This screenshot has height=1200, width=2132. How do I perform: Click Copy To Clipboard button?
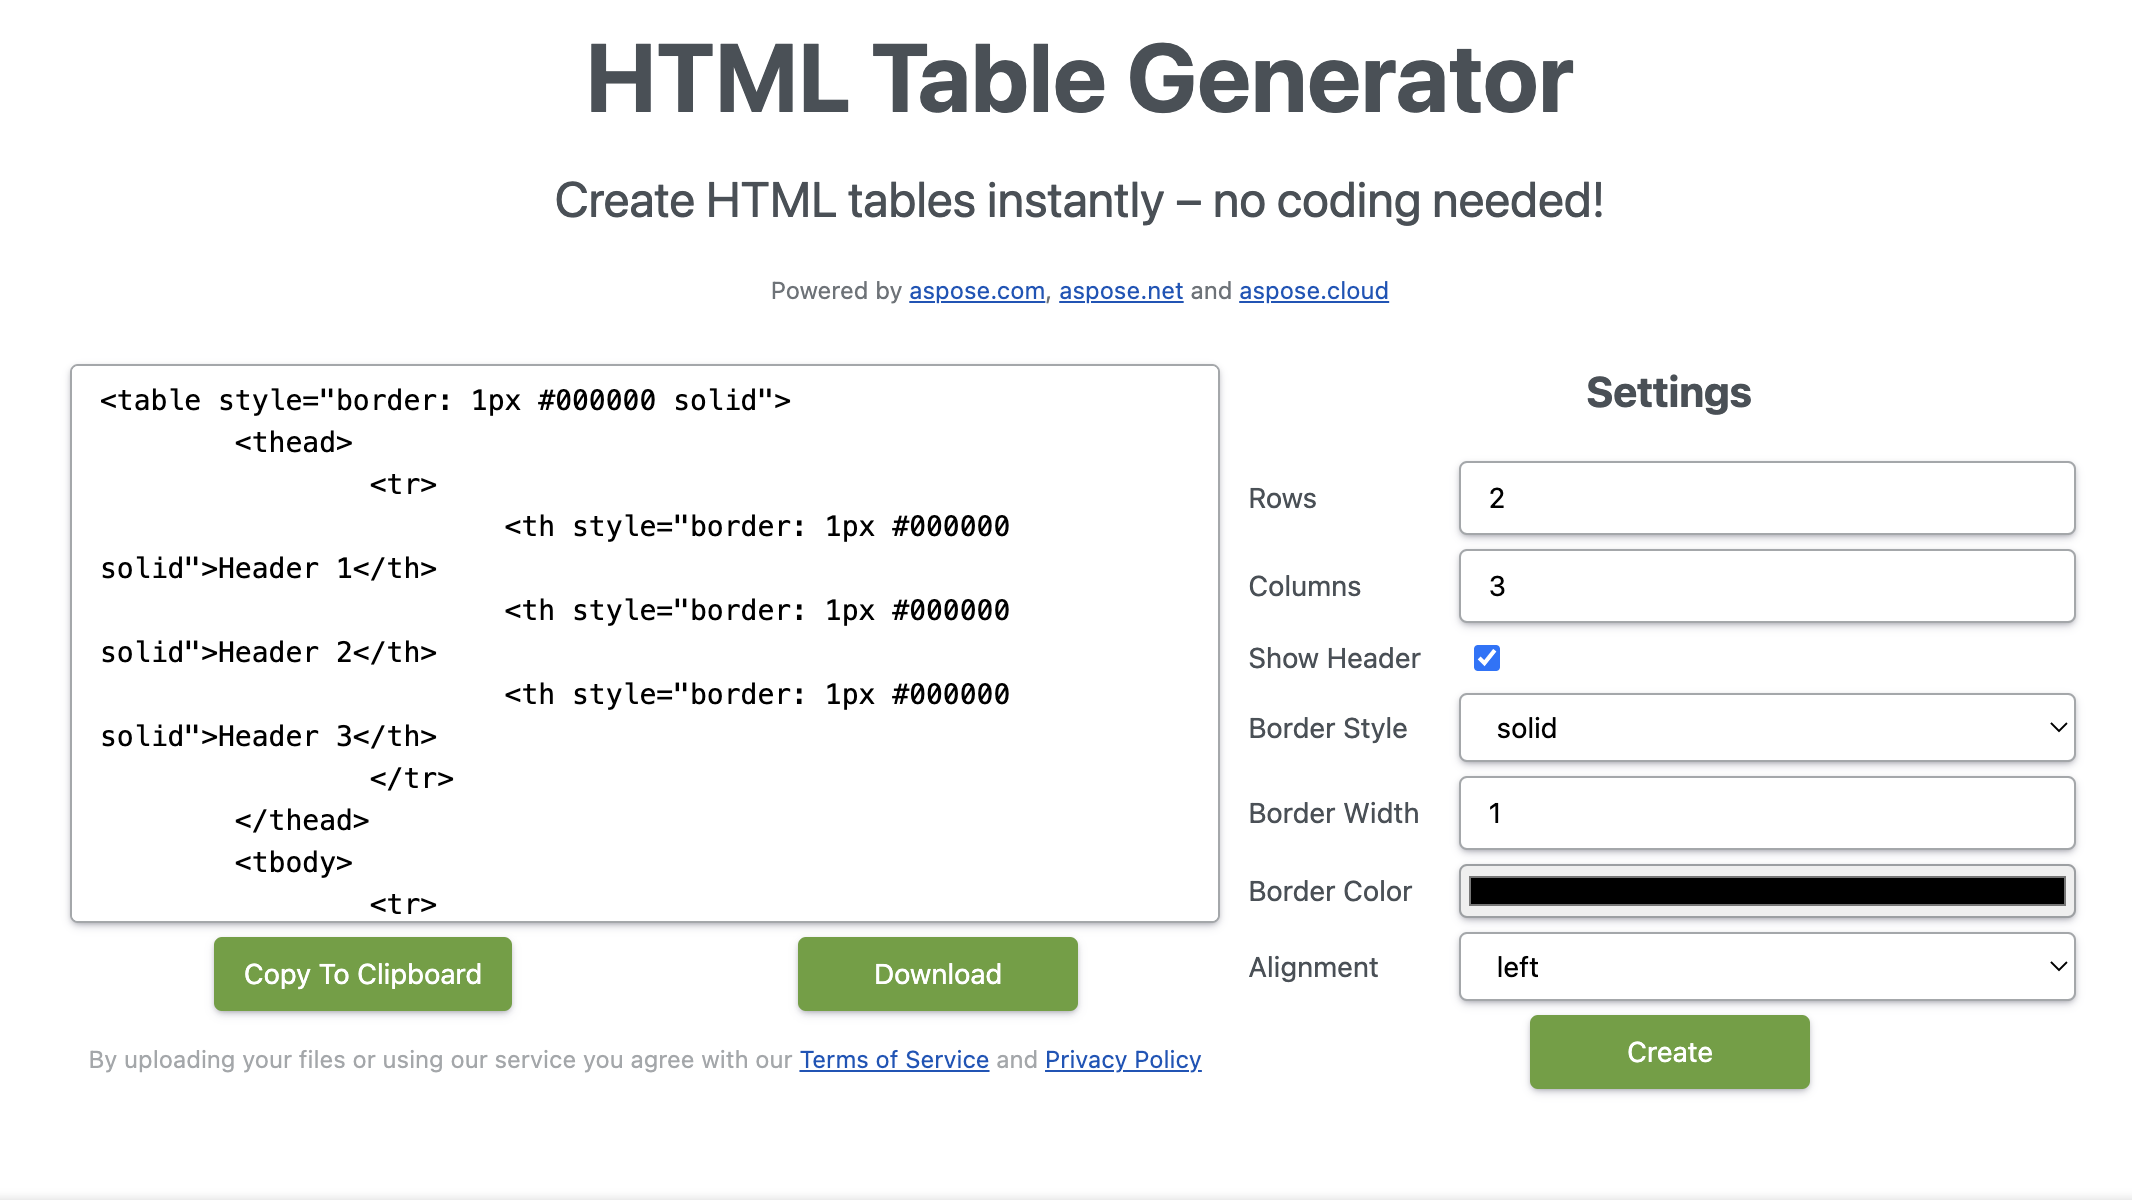pos(363,974)
